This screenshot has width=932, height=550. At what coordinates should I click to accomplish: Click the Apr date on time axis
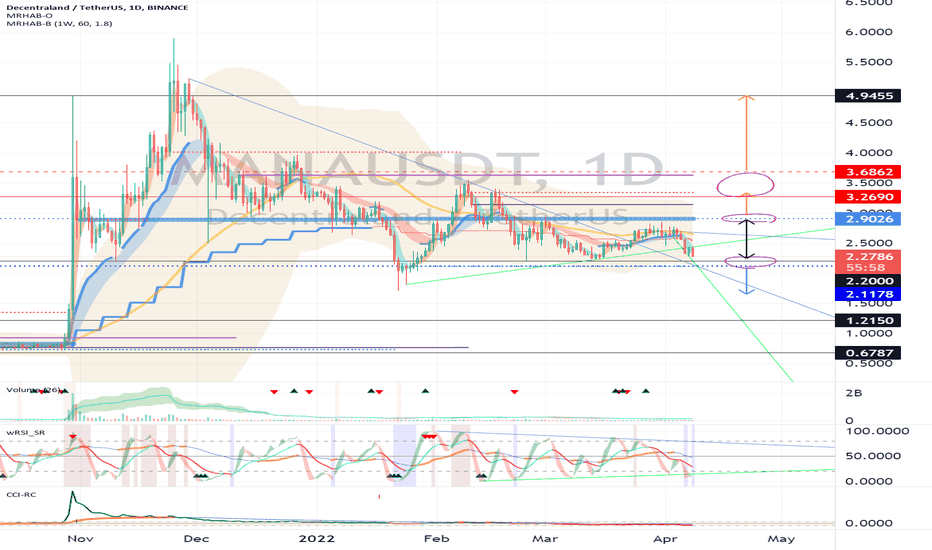665,539
